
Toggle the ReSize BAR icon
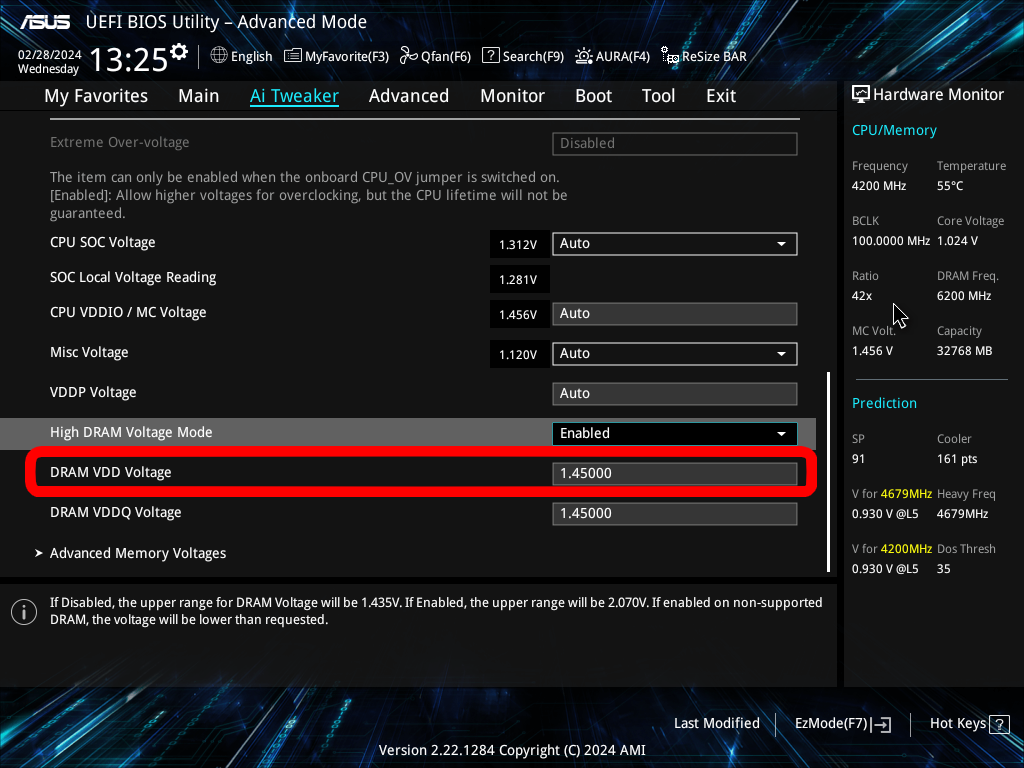pos(669,56)
